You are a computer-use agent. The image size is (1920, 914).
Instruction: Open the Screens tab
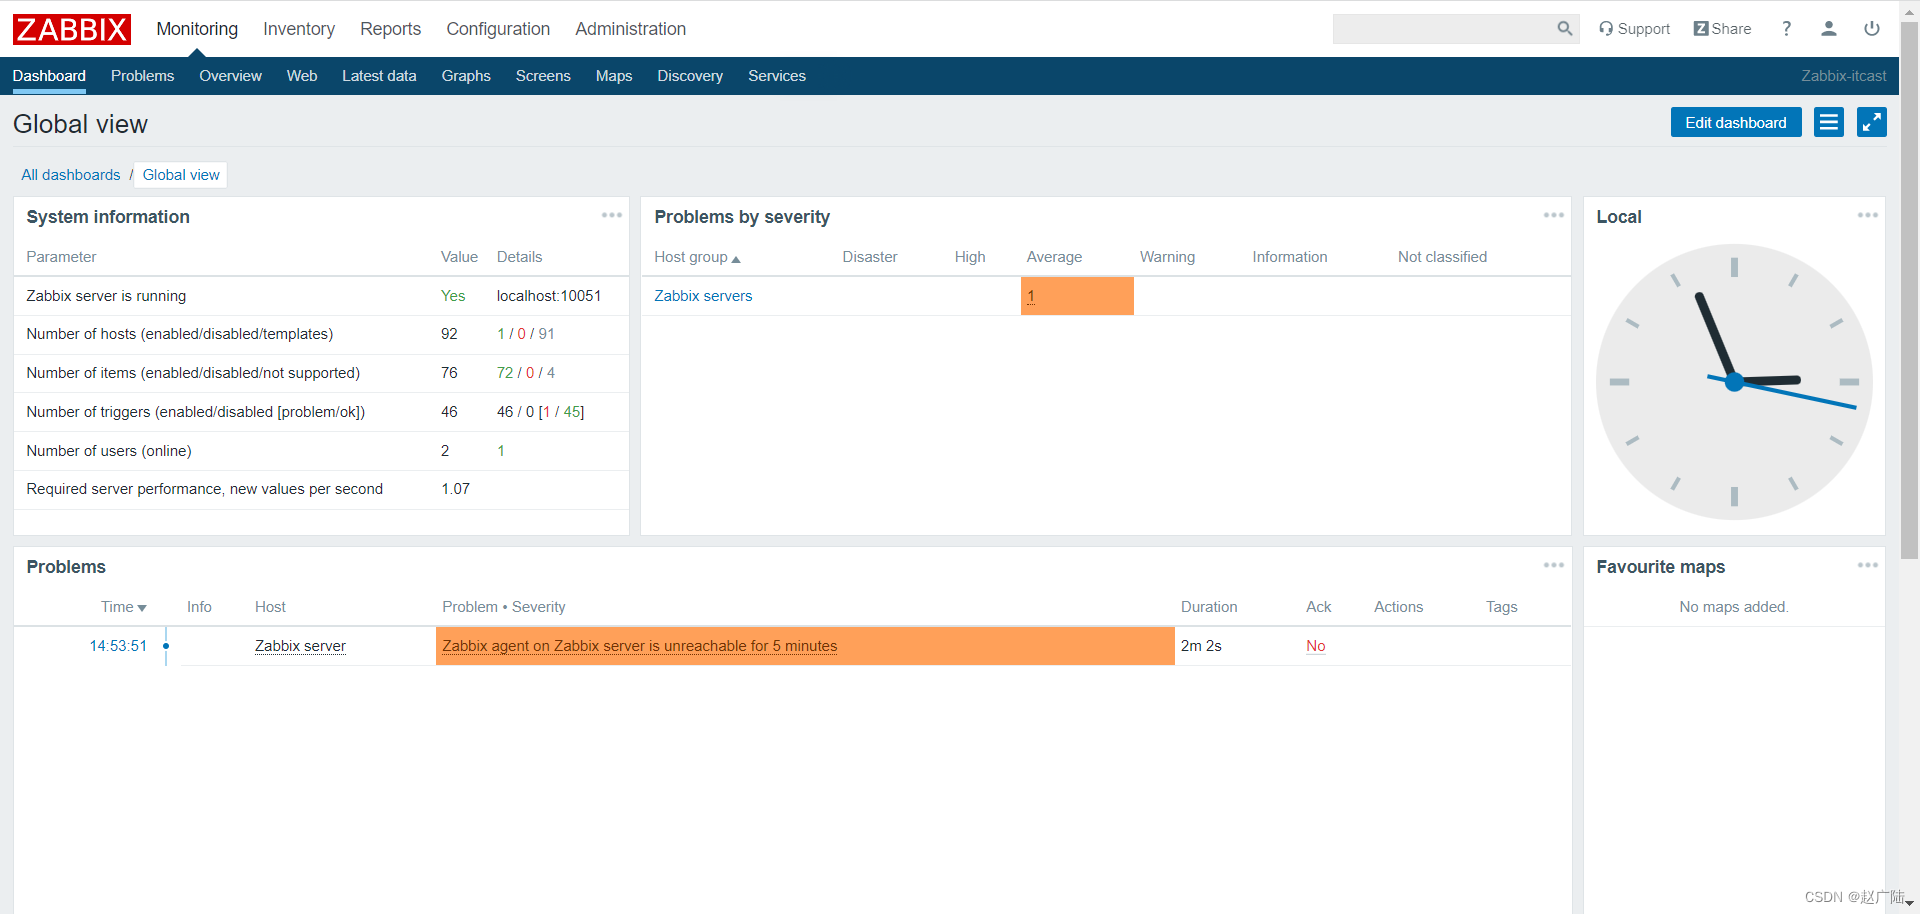[543, 76]
